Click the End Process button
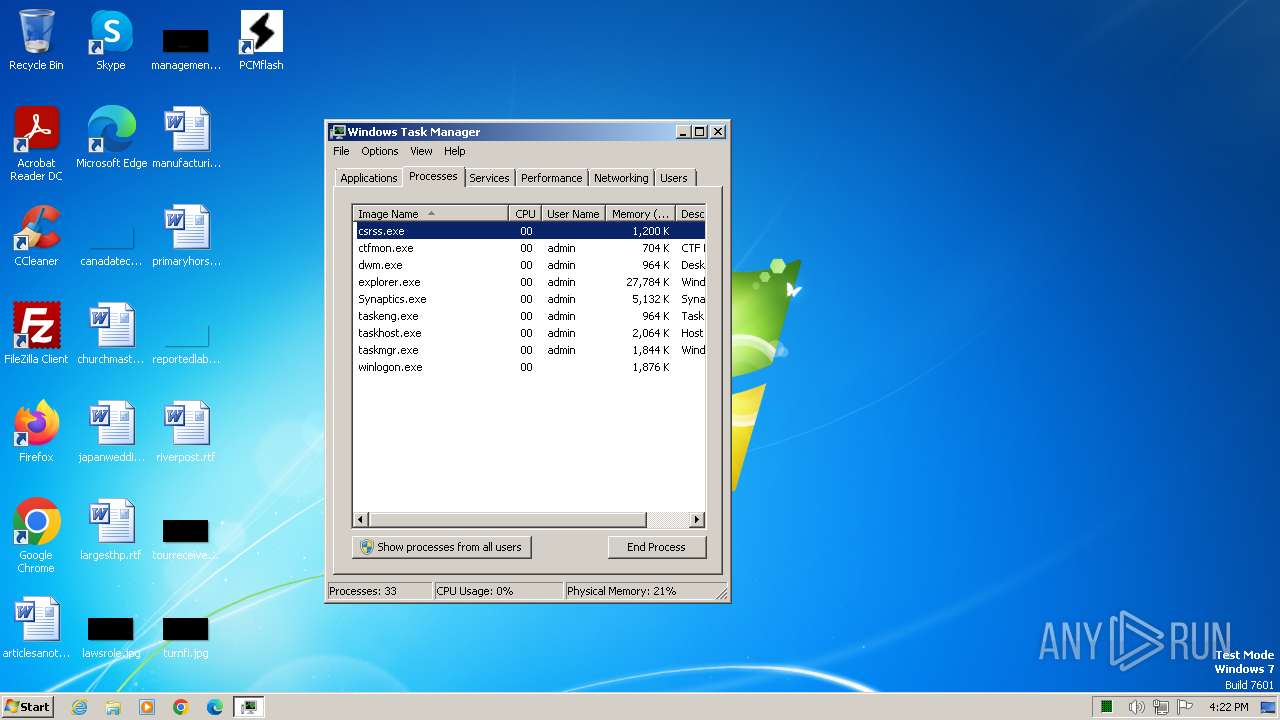Viewport: 1280px width, 720px height. [x=656, y=547]
